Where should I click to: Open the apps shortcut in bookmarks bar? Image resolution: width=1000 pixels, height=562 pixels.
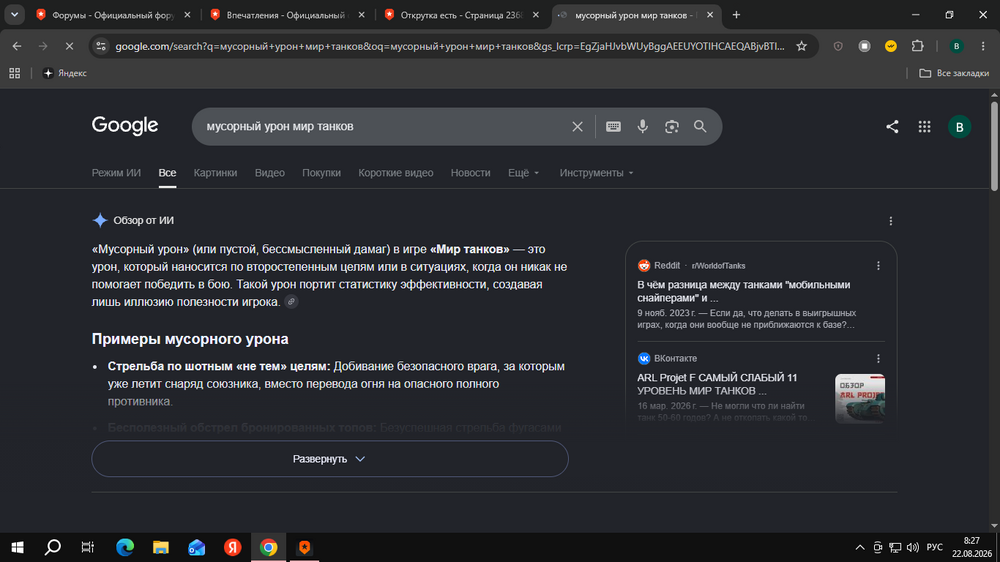(x=15, y=73)
